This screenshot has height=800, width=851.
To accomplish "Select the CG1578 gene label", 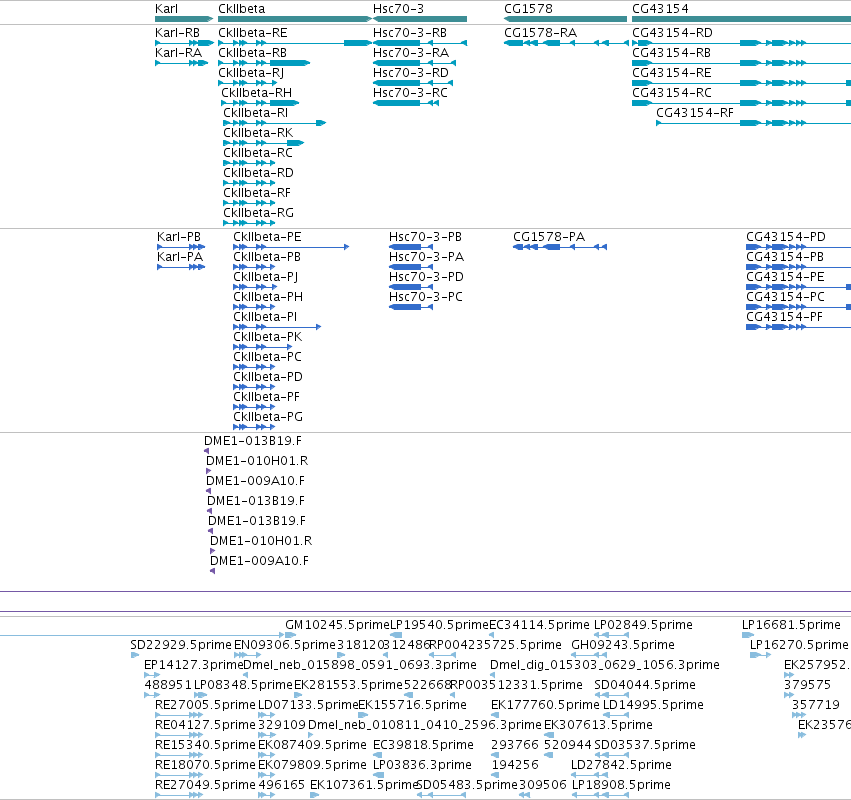I will click(x=528, y=9).
